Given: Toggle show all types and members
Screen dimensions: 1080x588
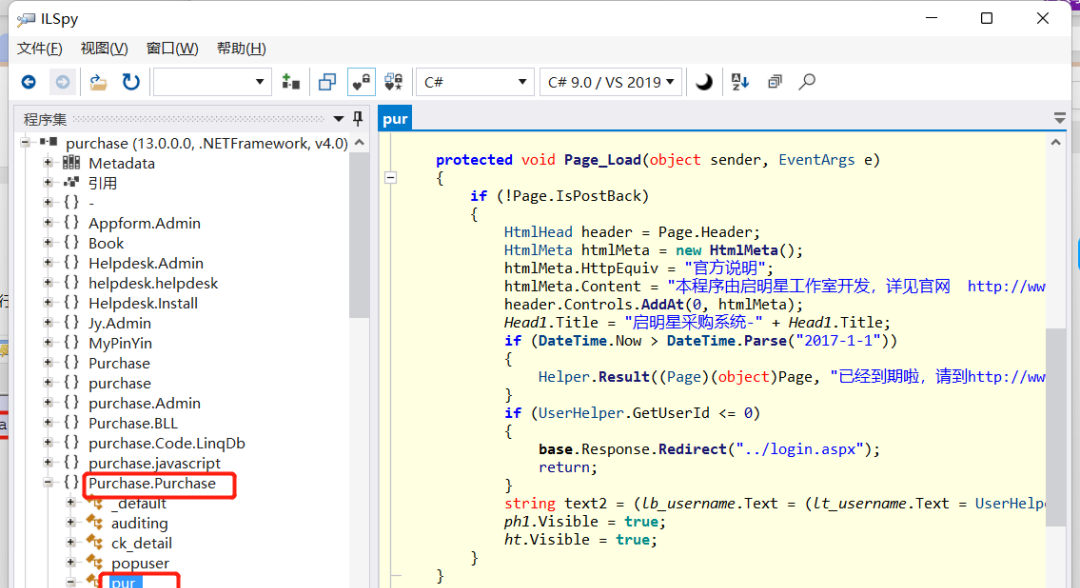Looking at the screenshot, I should pos(393,82).
